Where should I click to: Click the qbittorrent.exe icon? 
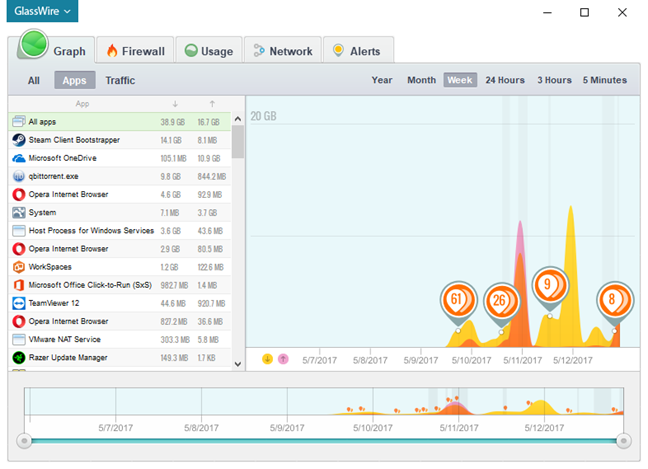point(19,176)
